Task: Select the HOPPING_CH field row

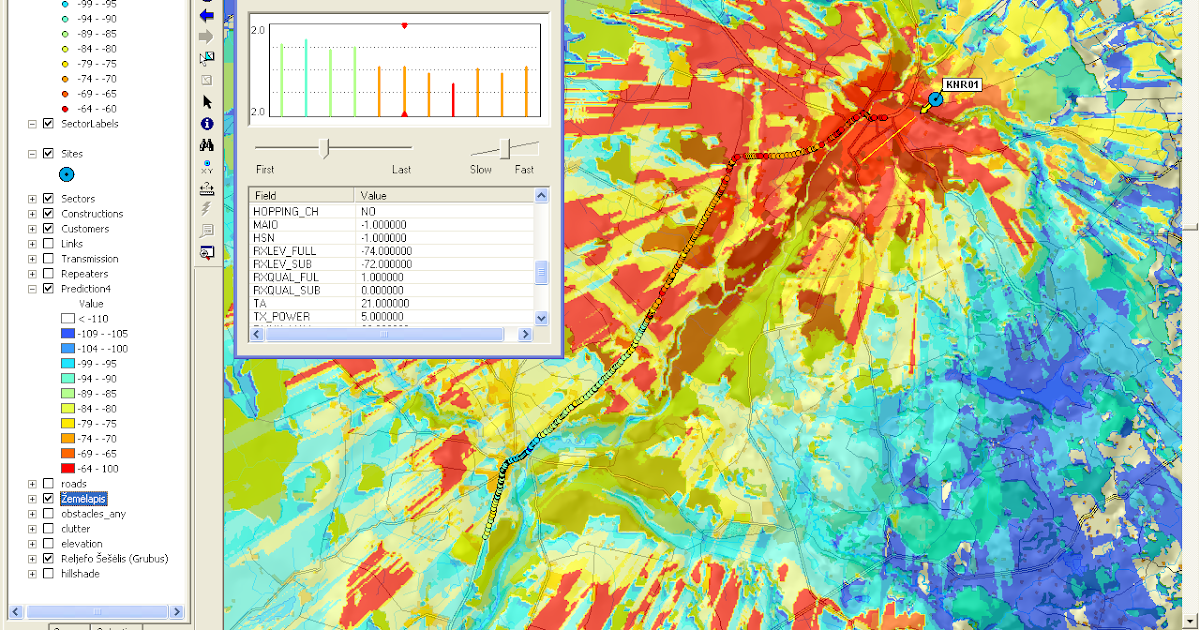Action: [392, 212]
